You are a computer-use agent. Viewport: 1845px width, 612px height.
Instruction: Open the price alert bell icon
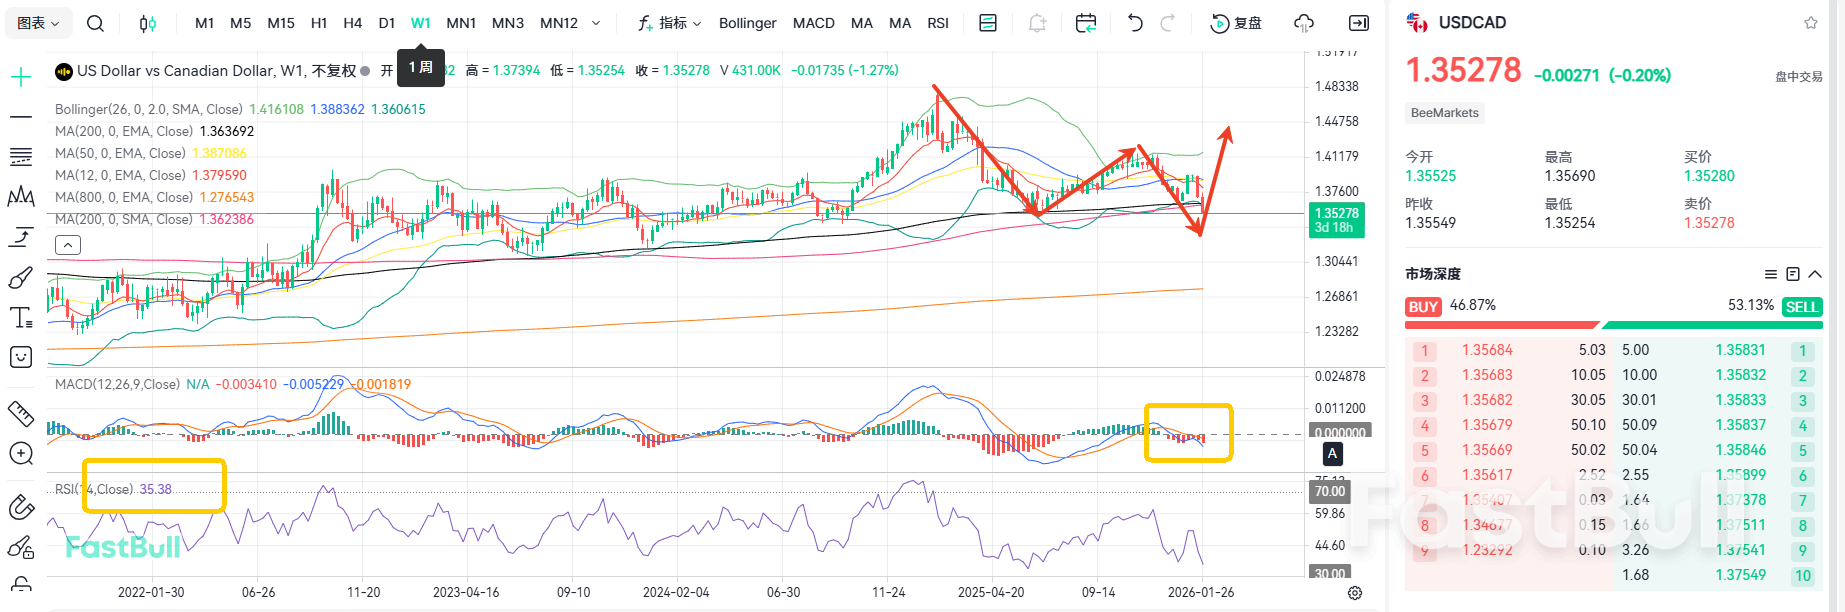(1037, 23)
